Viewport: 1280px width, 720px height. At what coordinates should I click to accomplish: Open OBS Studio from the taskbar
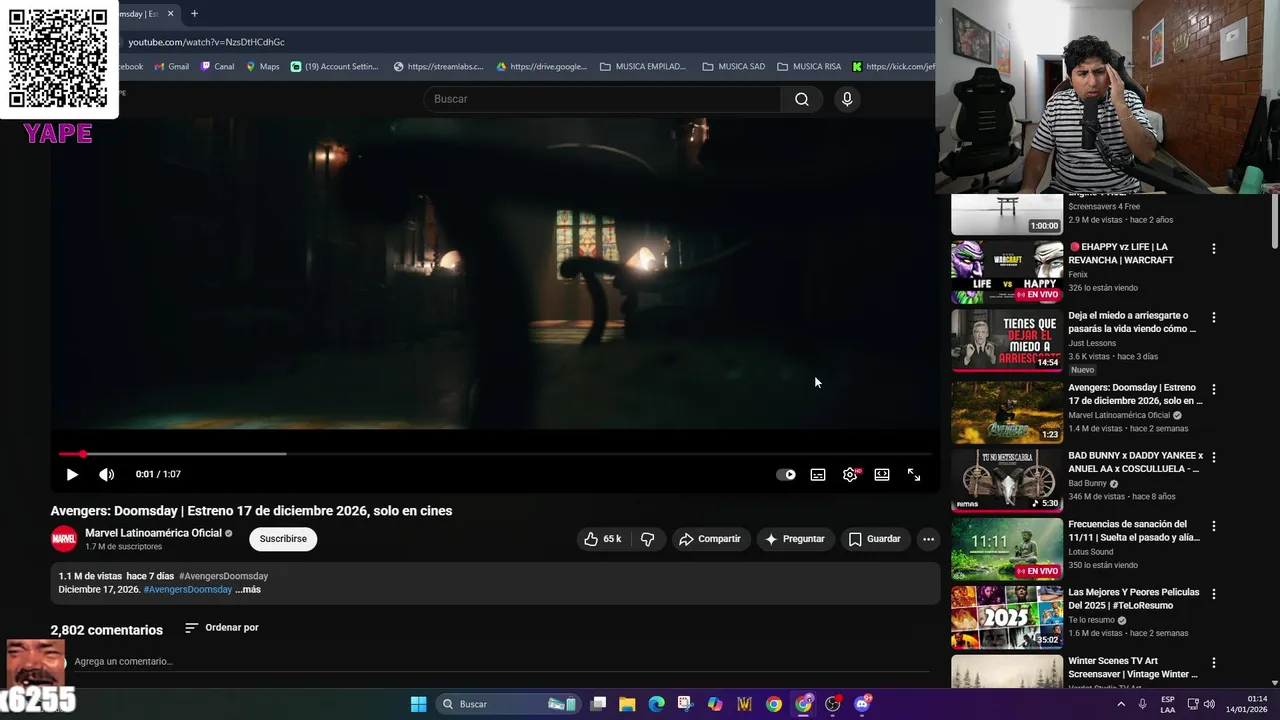click(832, 704)
